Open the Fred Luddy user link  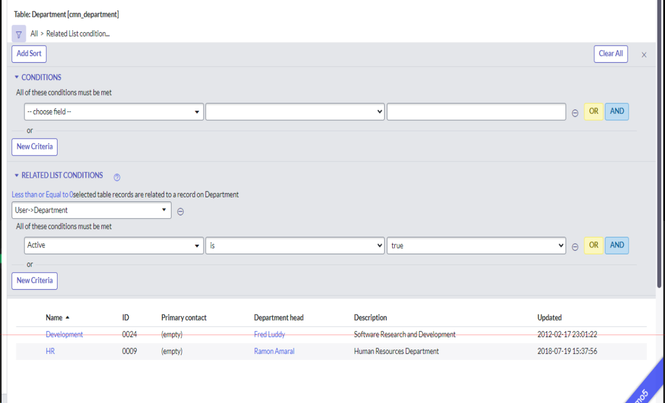point(269,335)
